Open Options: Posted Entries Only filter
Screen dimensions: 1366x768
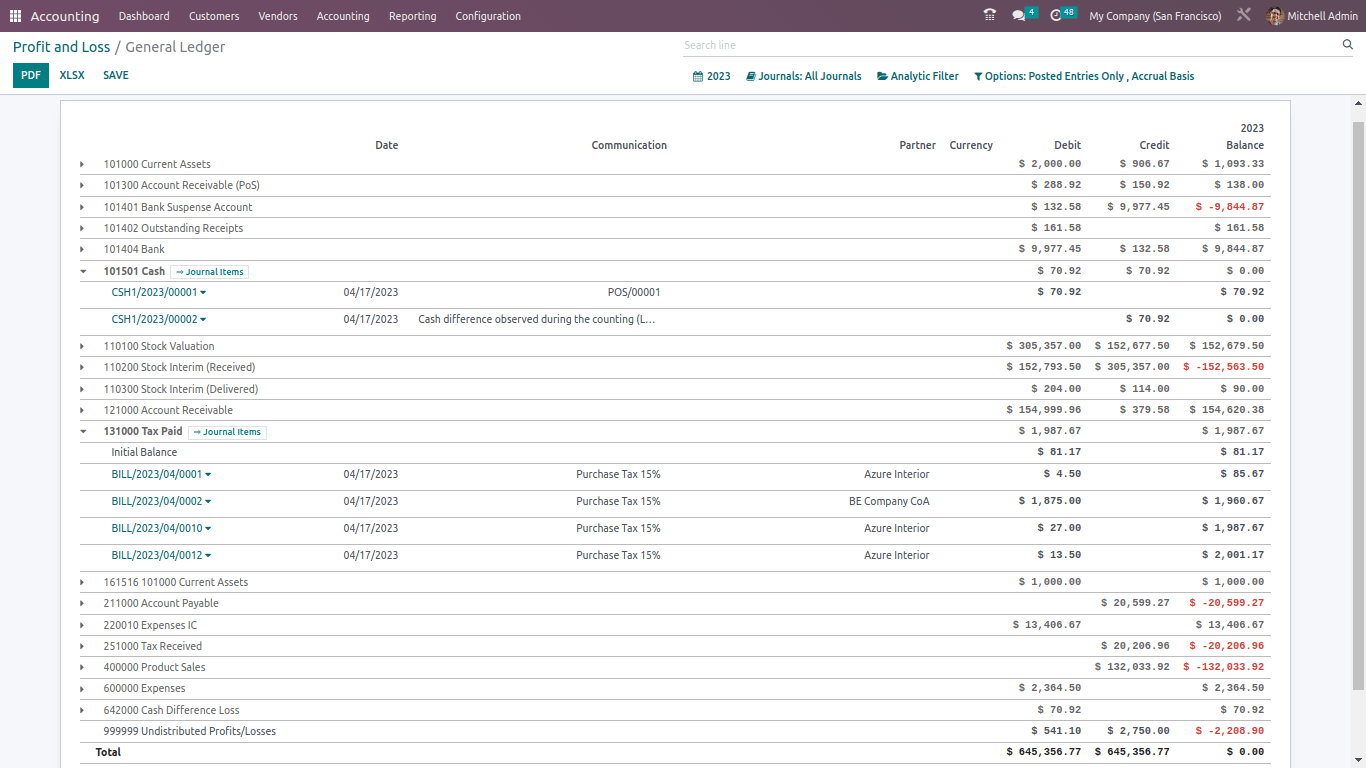[x=1084, y=76]
